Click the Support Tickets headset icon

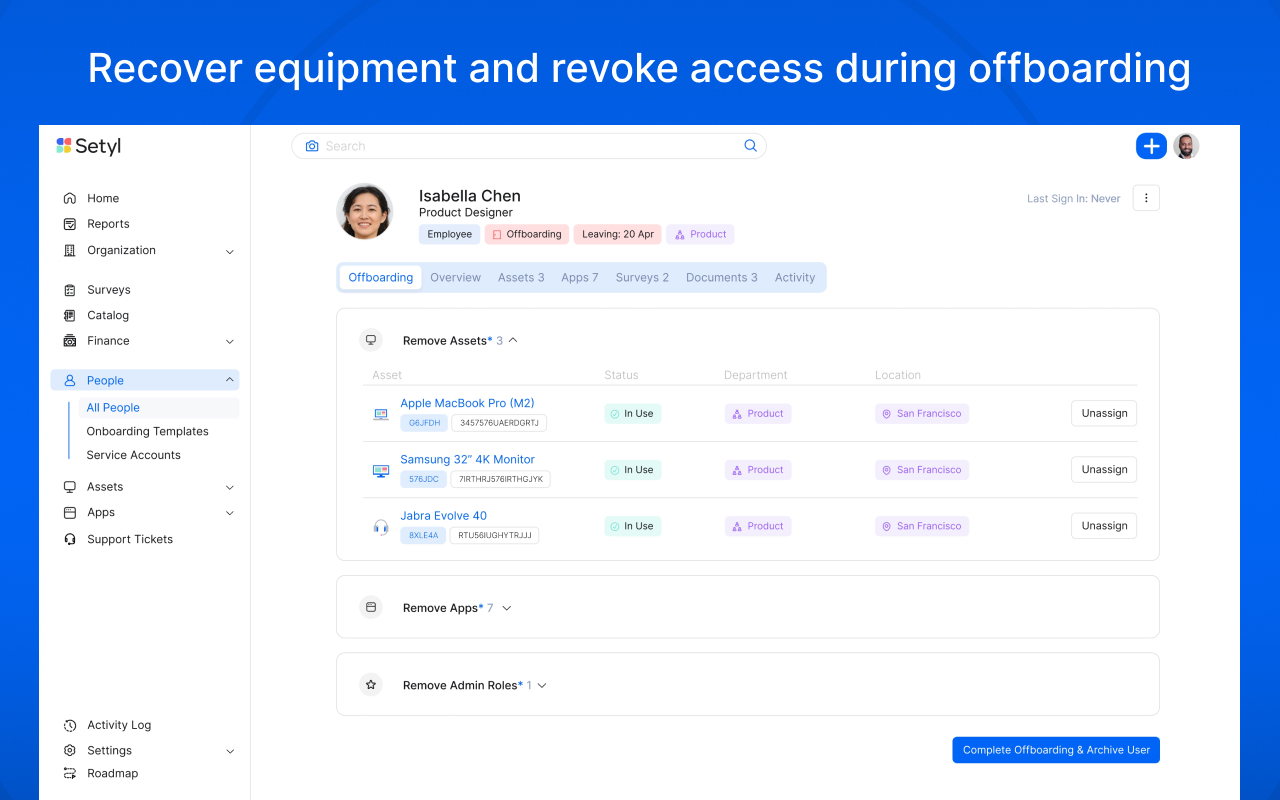[69, 539]
